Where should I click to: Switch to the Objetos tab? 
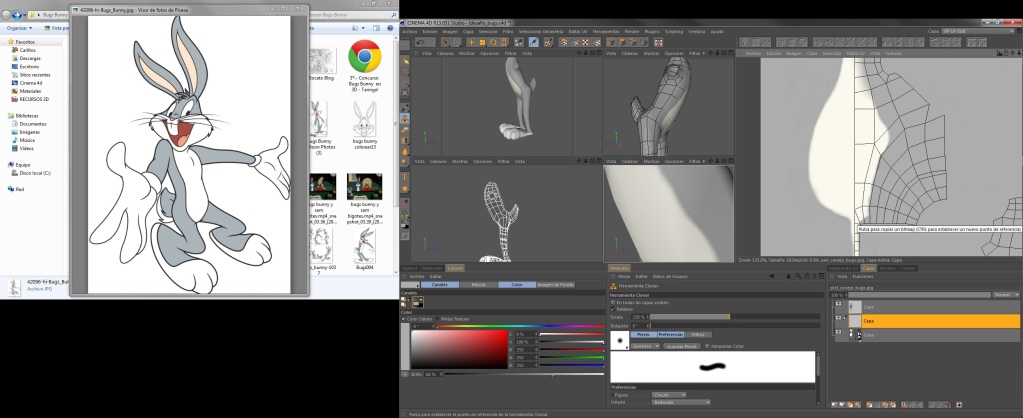409,268
